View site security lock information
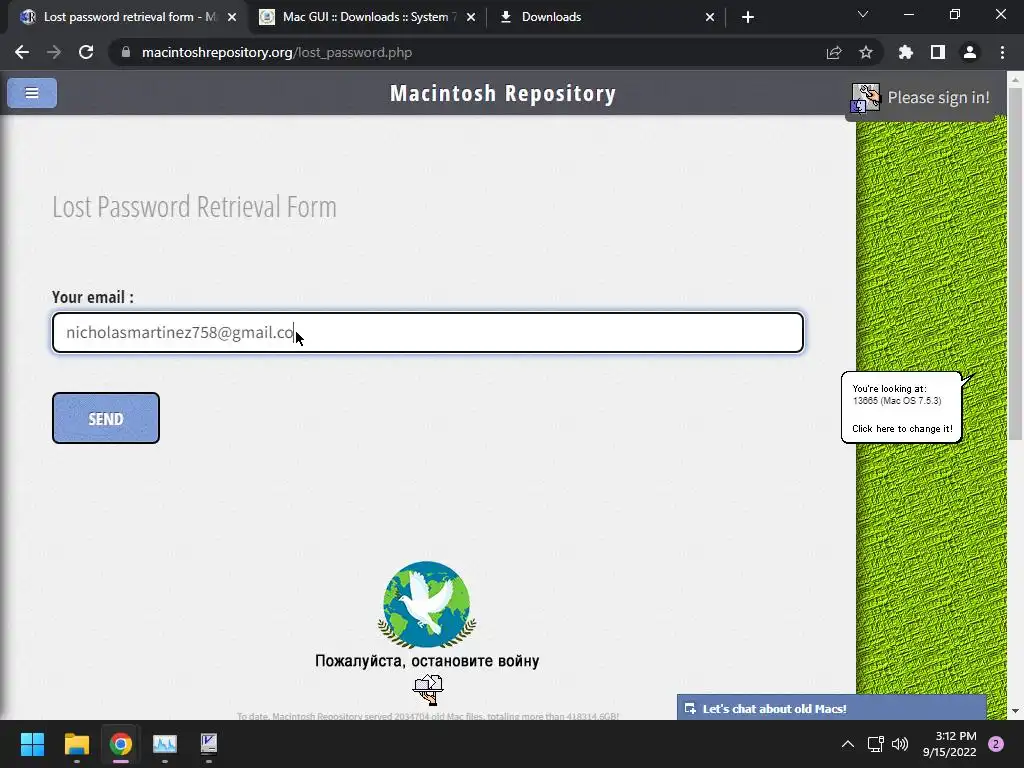The height and width of the screenshot is (768, 1024). pos(126,52)
